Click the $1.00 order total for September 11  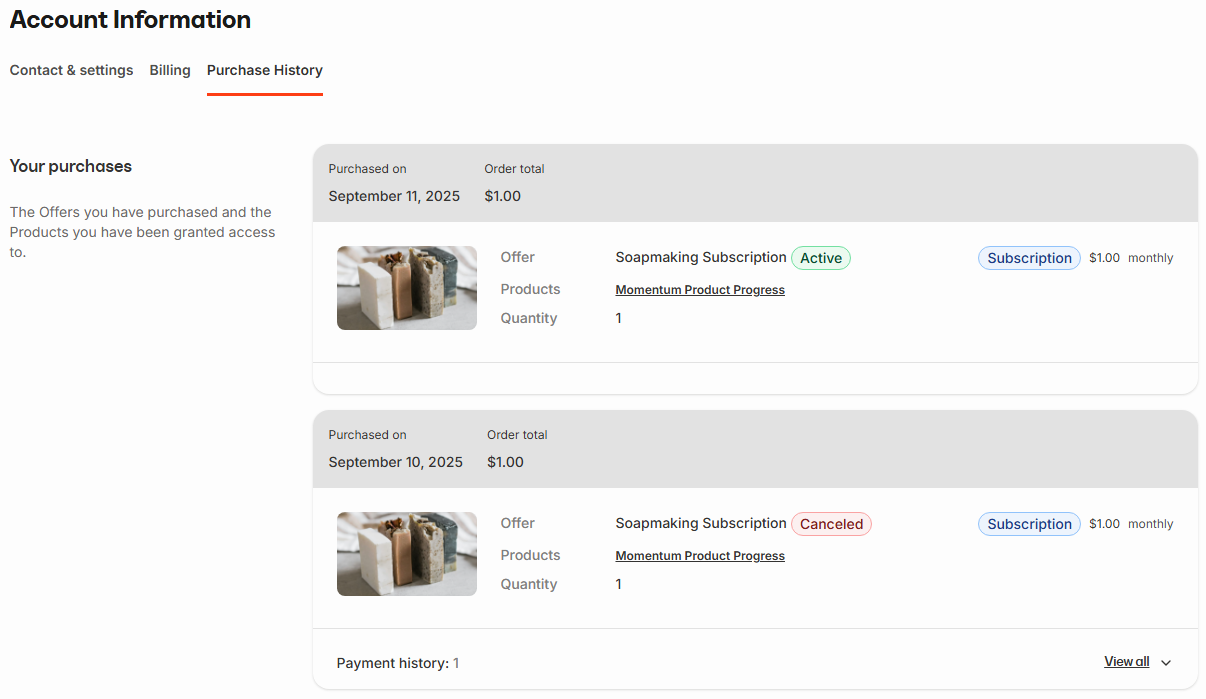[x=502, y=195]
